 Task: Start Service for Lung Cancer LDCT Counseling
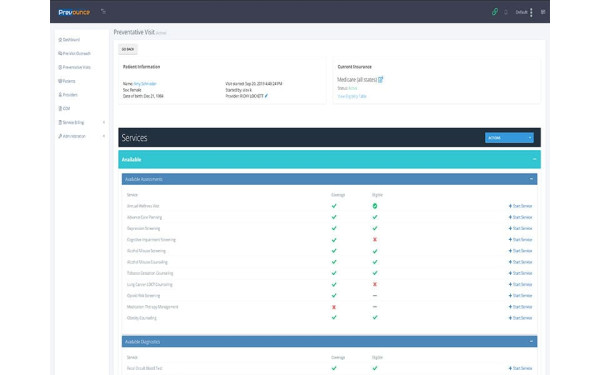[520, 285]
